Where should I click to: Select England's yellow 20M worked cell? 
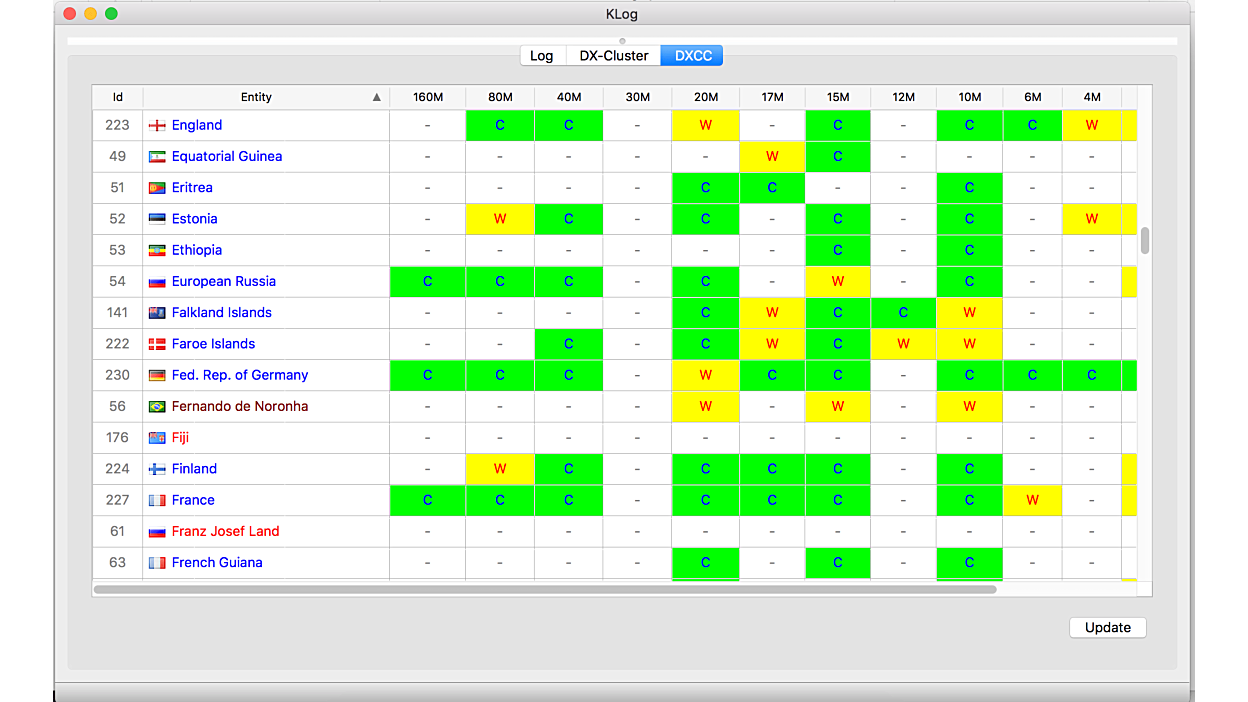coord(705,125)
